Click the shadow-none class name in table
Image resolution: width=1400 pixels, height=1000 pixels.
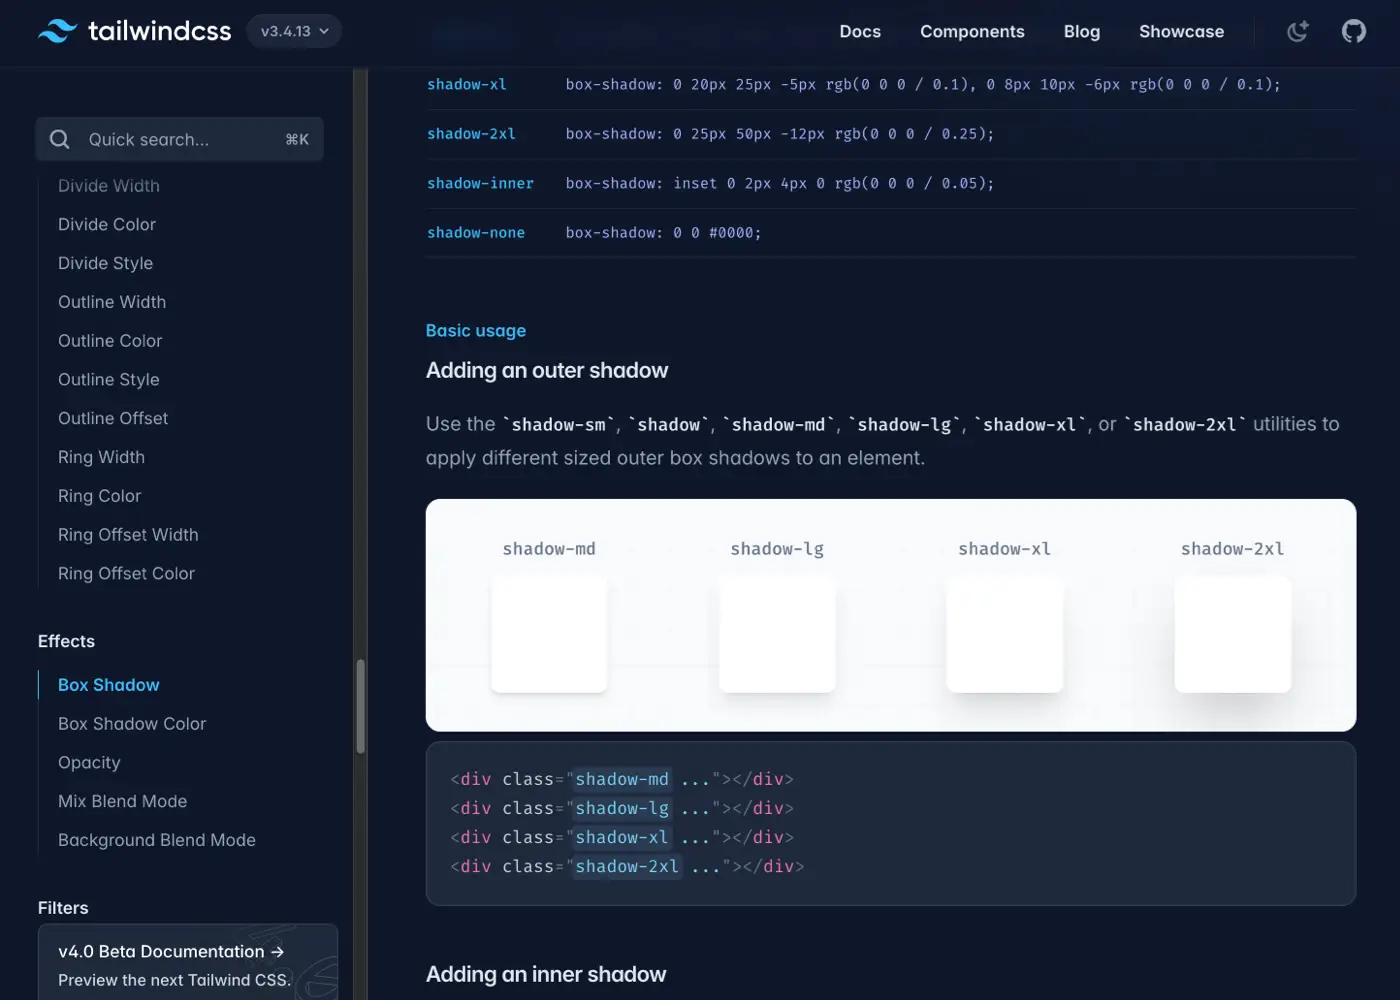point(476,232)
